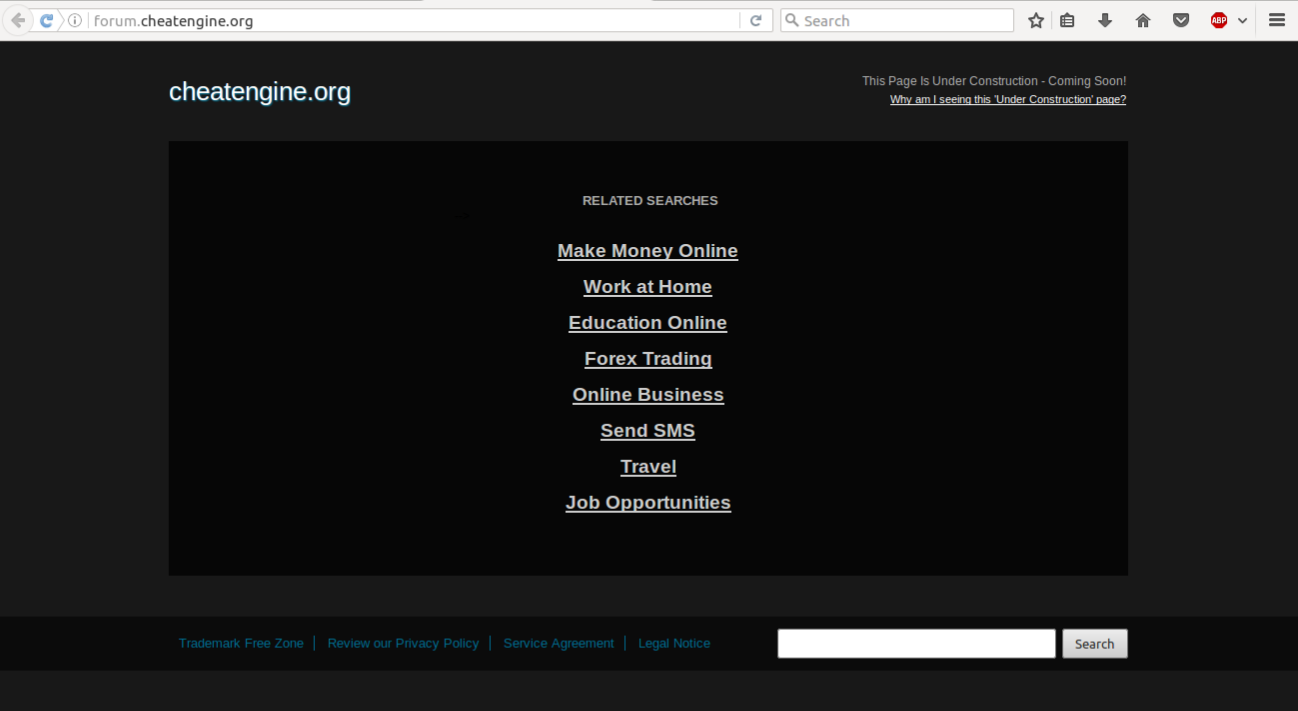Click the footer search text box

tap(917, 644)
